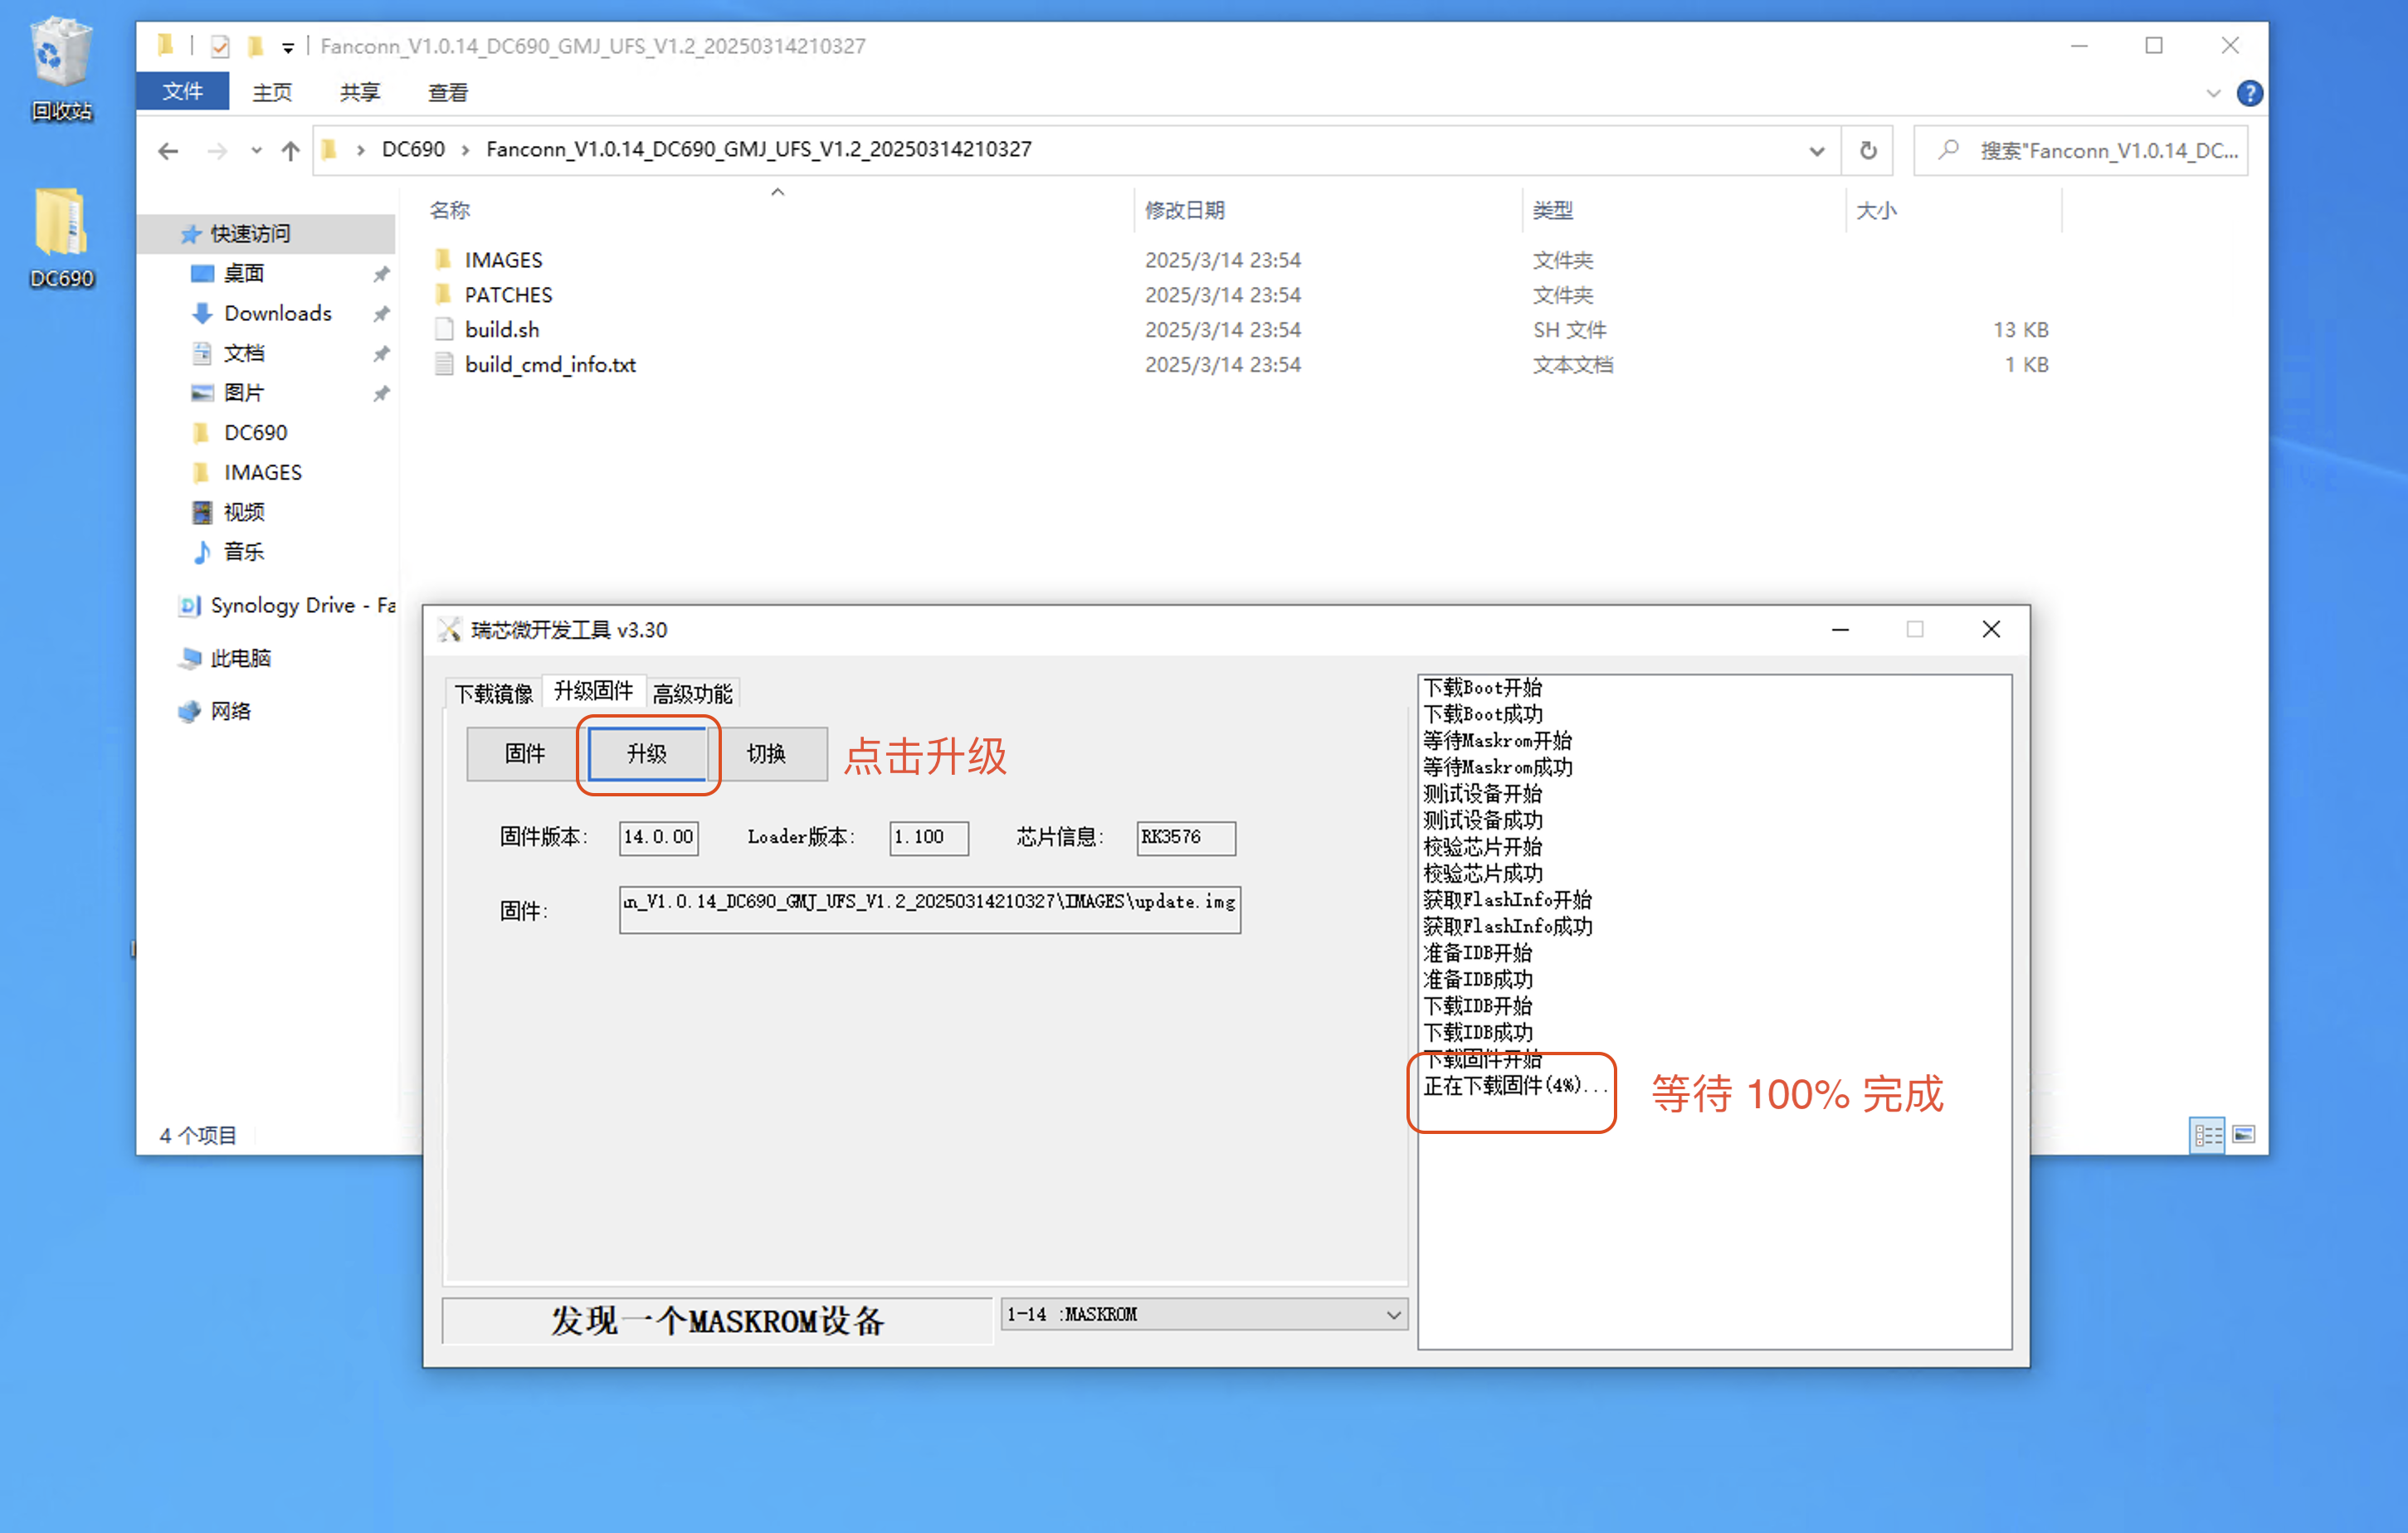
Task: Select 此电脑 in the sidebar
Action: pos(240,658)
